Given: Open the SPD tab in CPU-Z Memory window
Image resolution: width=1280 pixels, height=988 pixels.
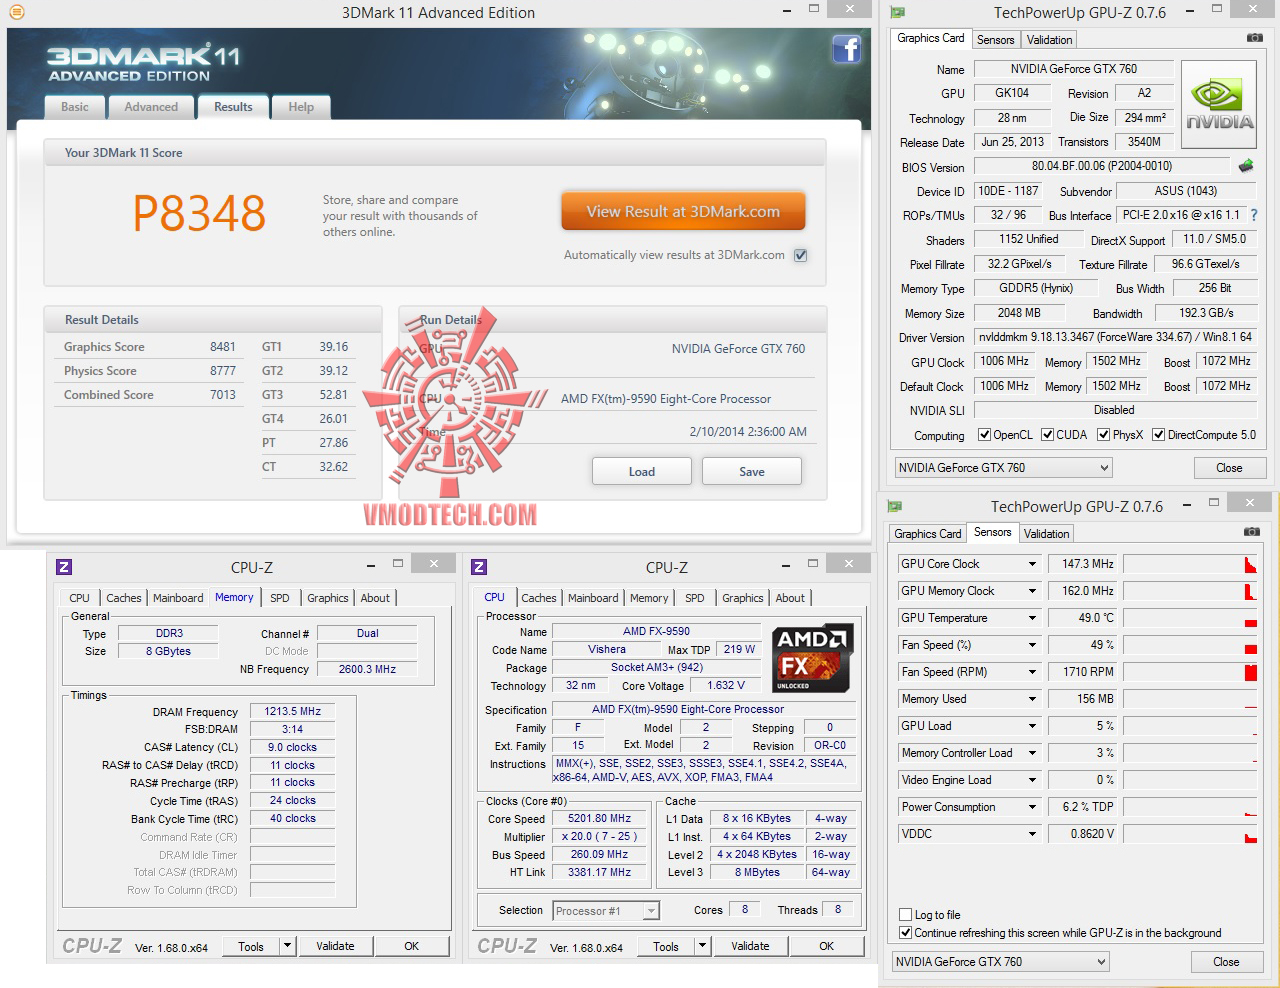Looking at the screenshot, I should click(280, 598).
